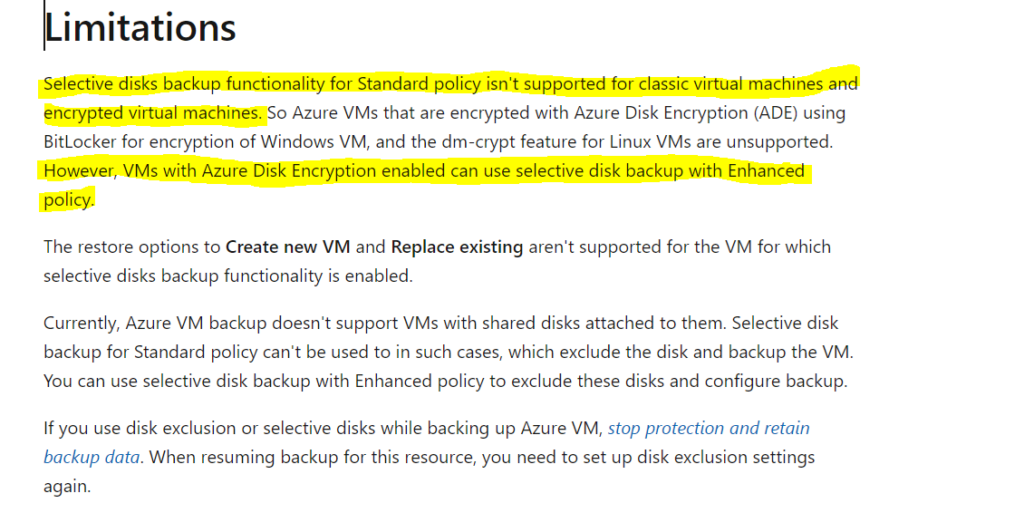The width and height of the screenshot is (1024, 532).
Task: Open the "stop protection and retain" link
Action: coord(709,428)
